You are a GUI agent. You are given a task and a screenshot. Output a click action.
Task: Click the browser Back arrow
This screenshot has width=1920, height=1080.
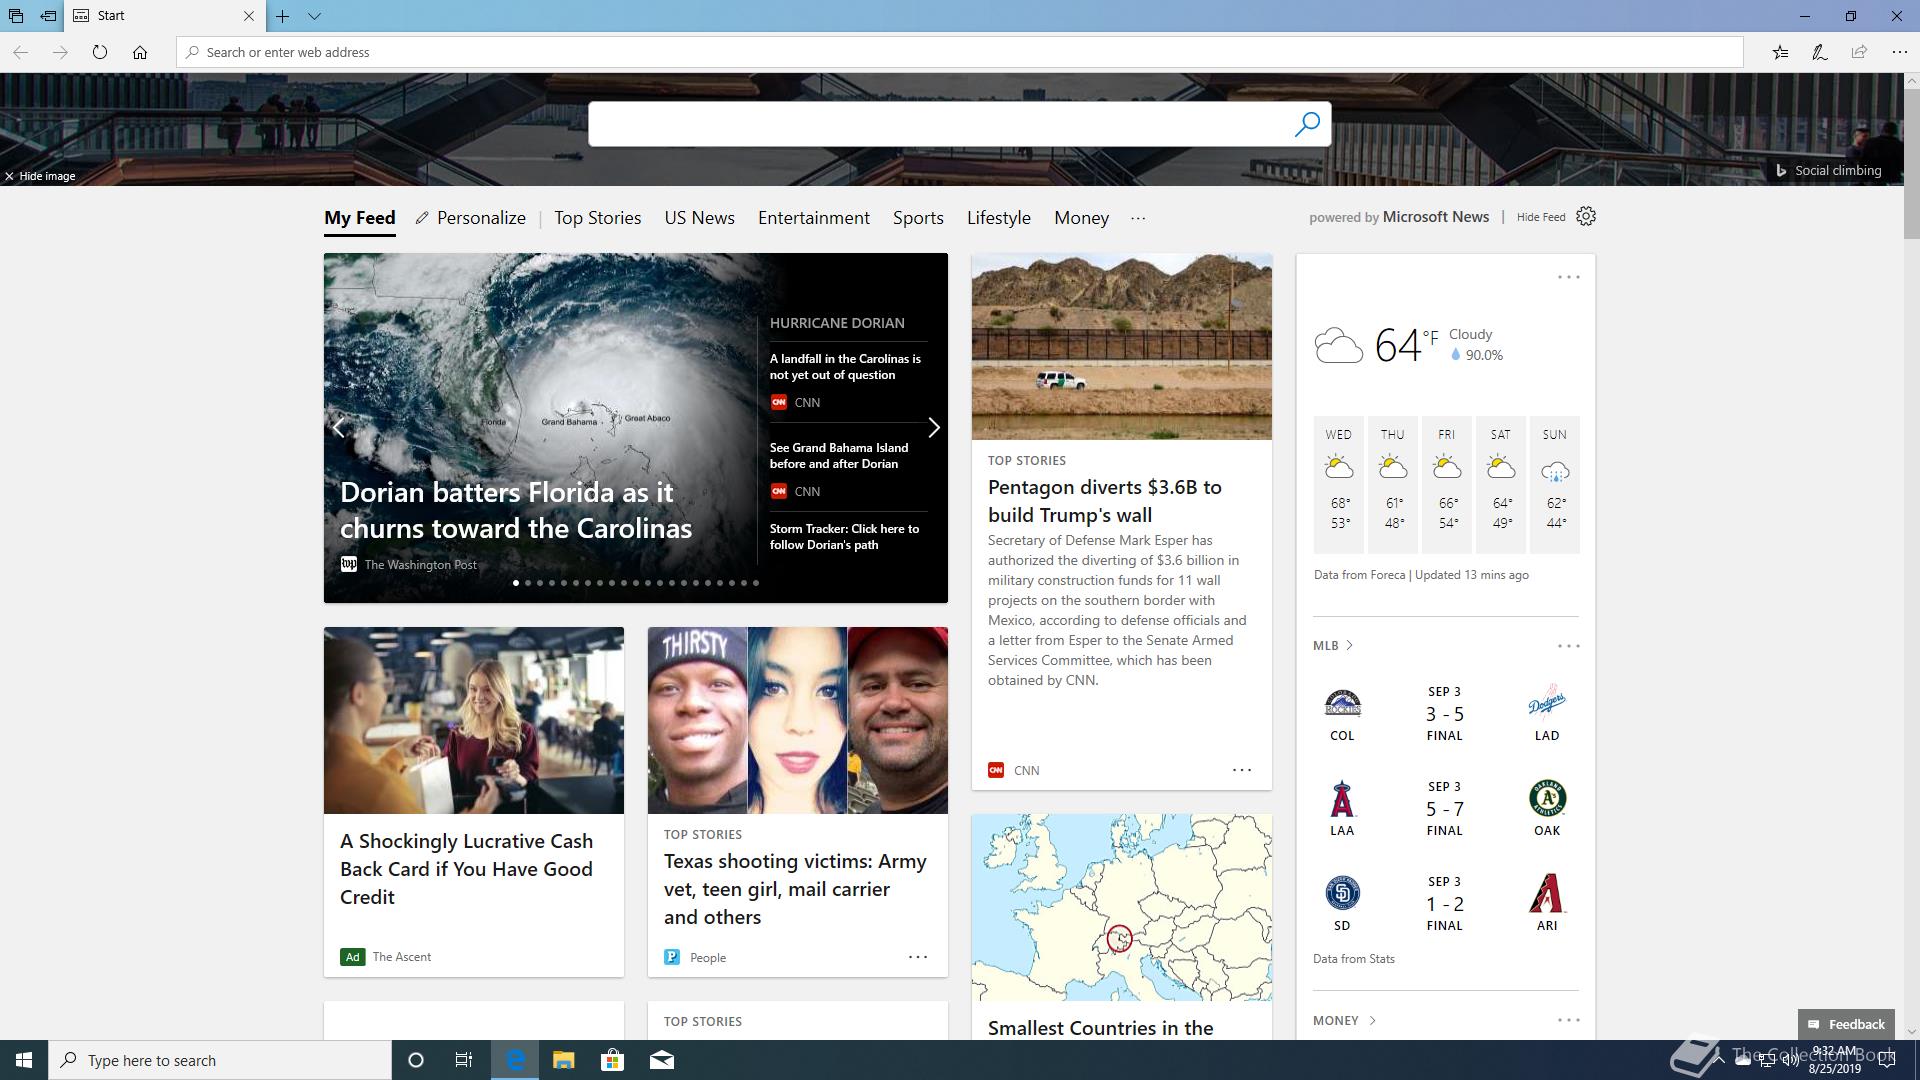pos(20,52)
